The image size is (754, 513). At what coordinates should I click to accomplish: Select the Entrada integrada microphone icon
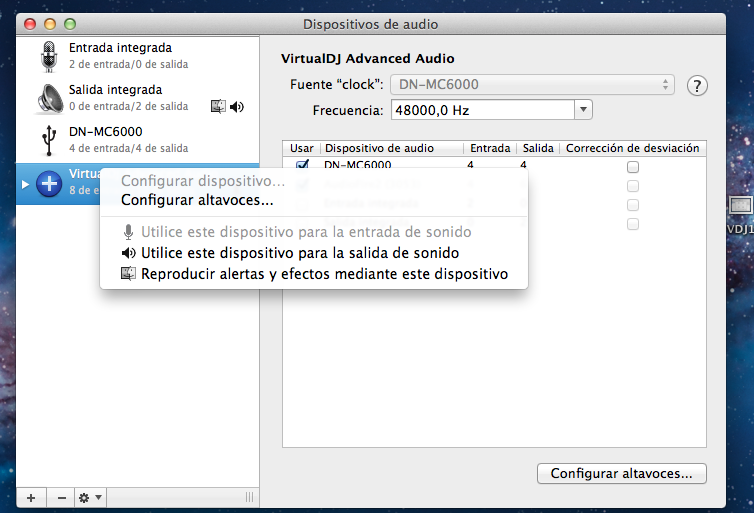(x=49, y=56)
